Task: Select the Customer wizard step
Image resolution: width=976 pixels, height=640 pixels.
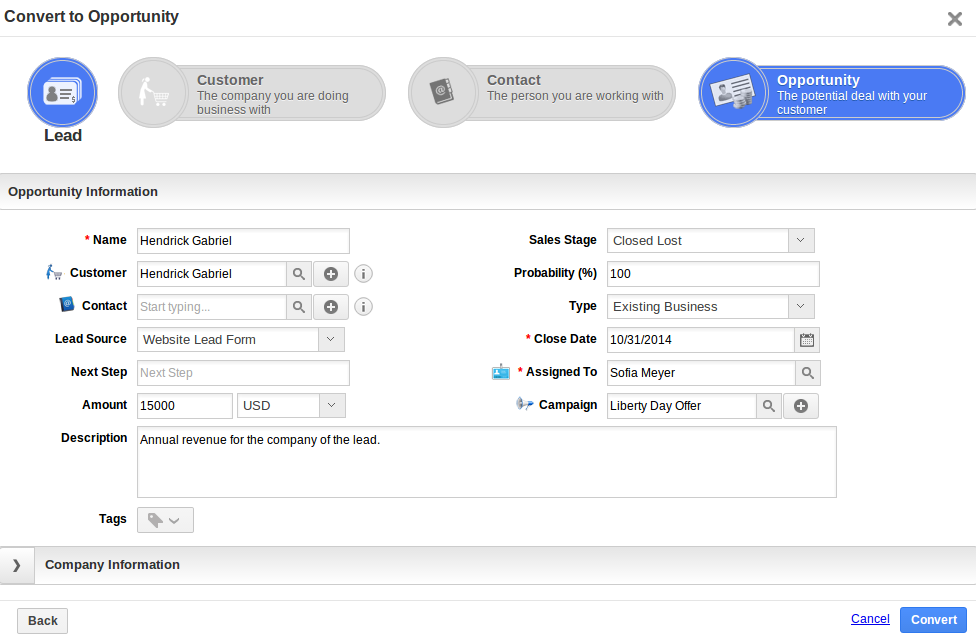Action: point(252,94)
